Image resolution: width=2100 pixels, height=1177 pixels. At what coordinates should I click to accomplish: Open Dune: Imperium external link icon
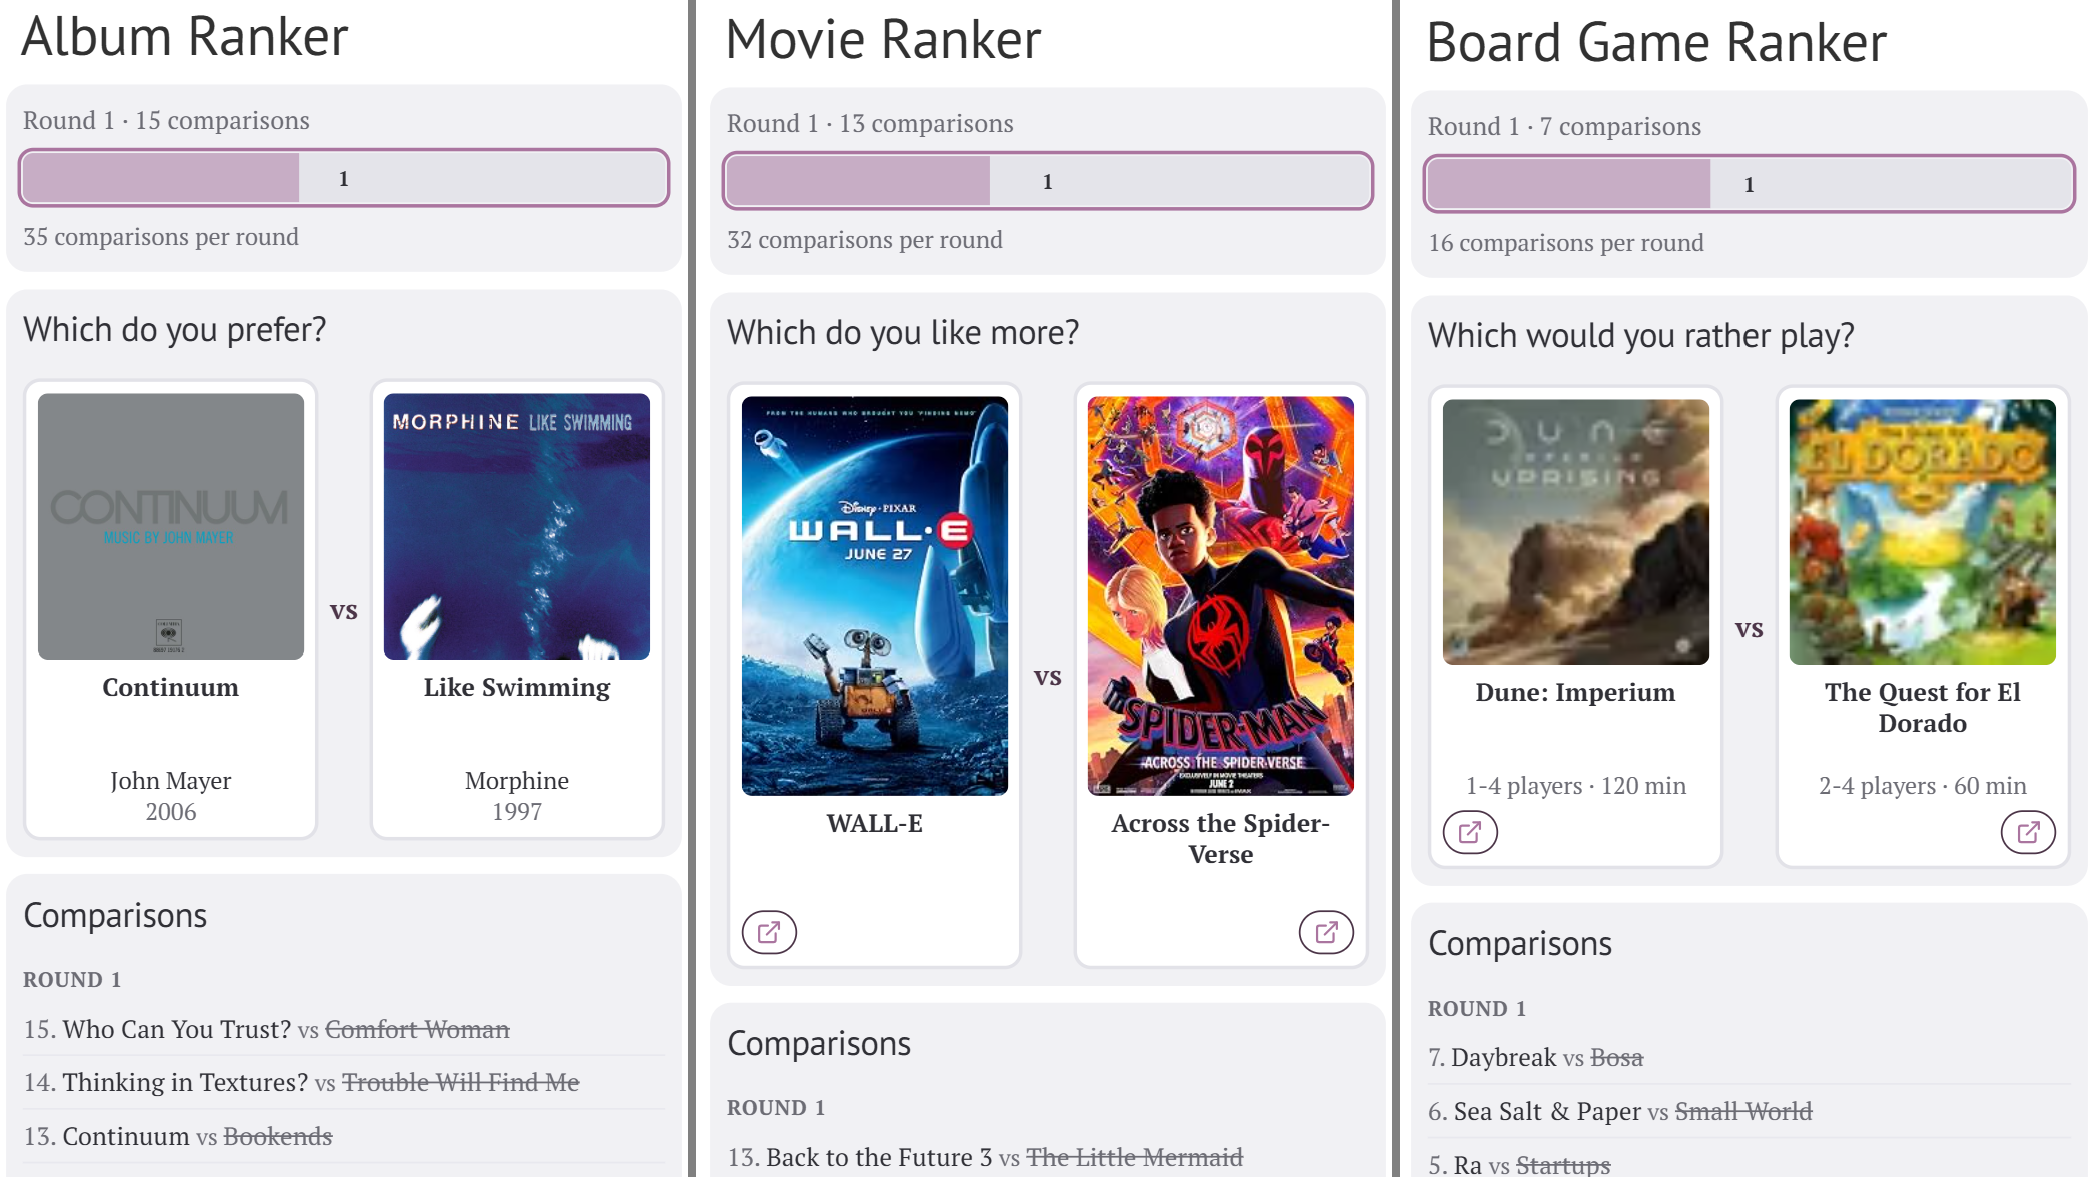click(x=1470, y=832)
